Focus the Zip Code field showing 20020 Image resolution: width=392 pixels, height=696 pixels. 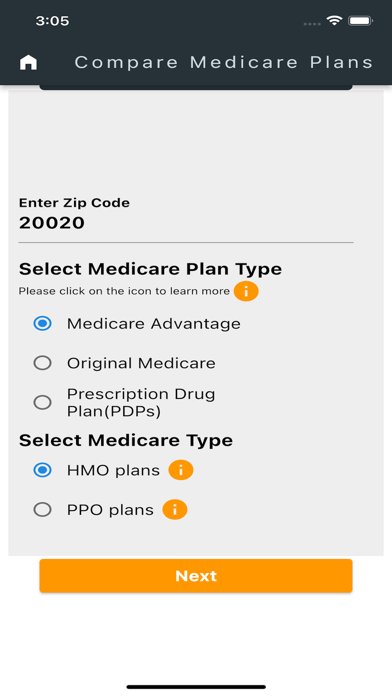[186, 223]
